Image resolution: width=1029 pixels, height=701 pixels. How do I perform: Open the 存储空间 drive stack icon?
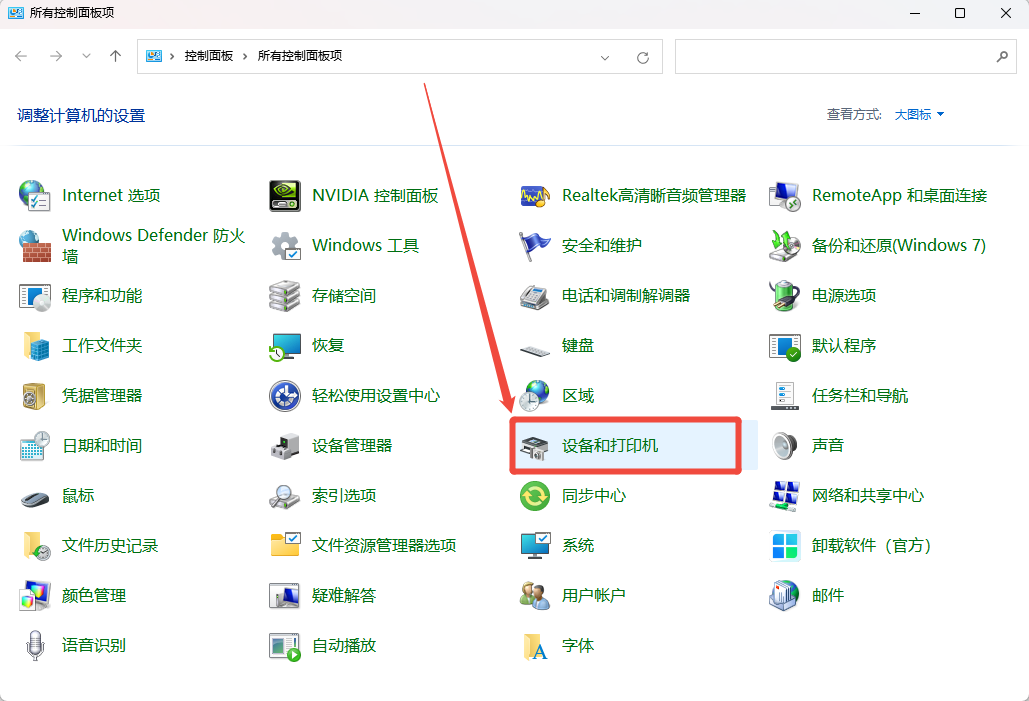point(285,296)
